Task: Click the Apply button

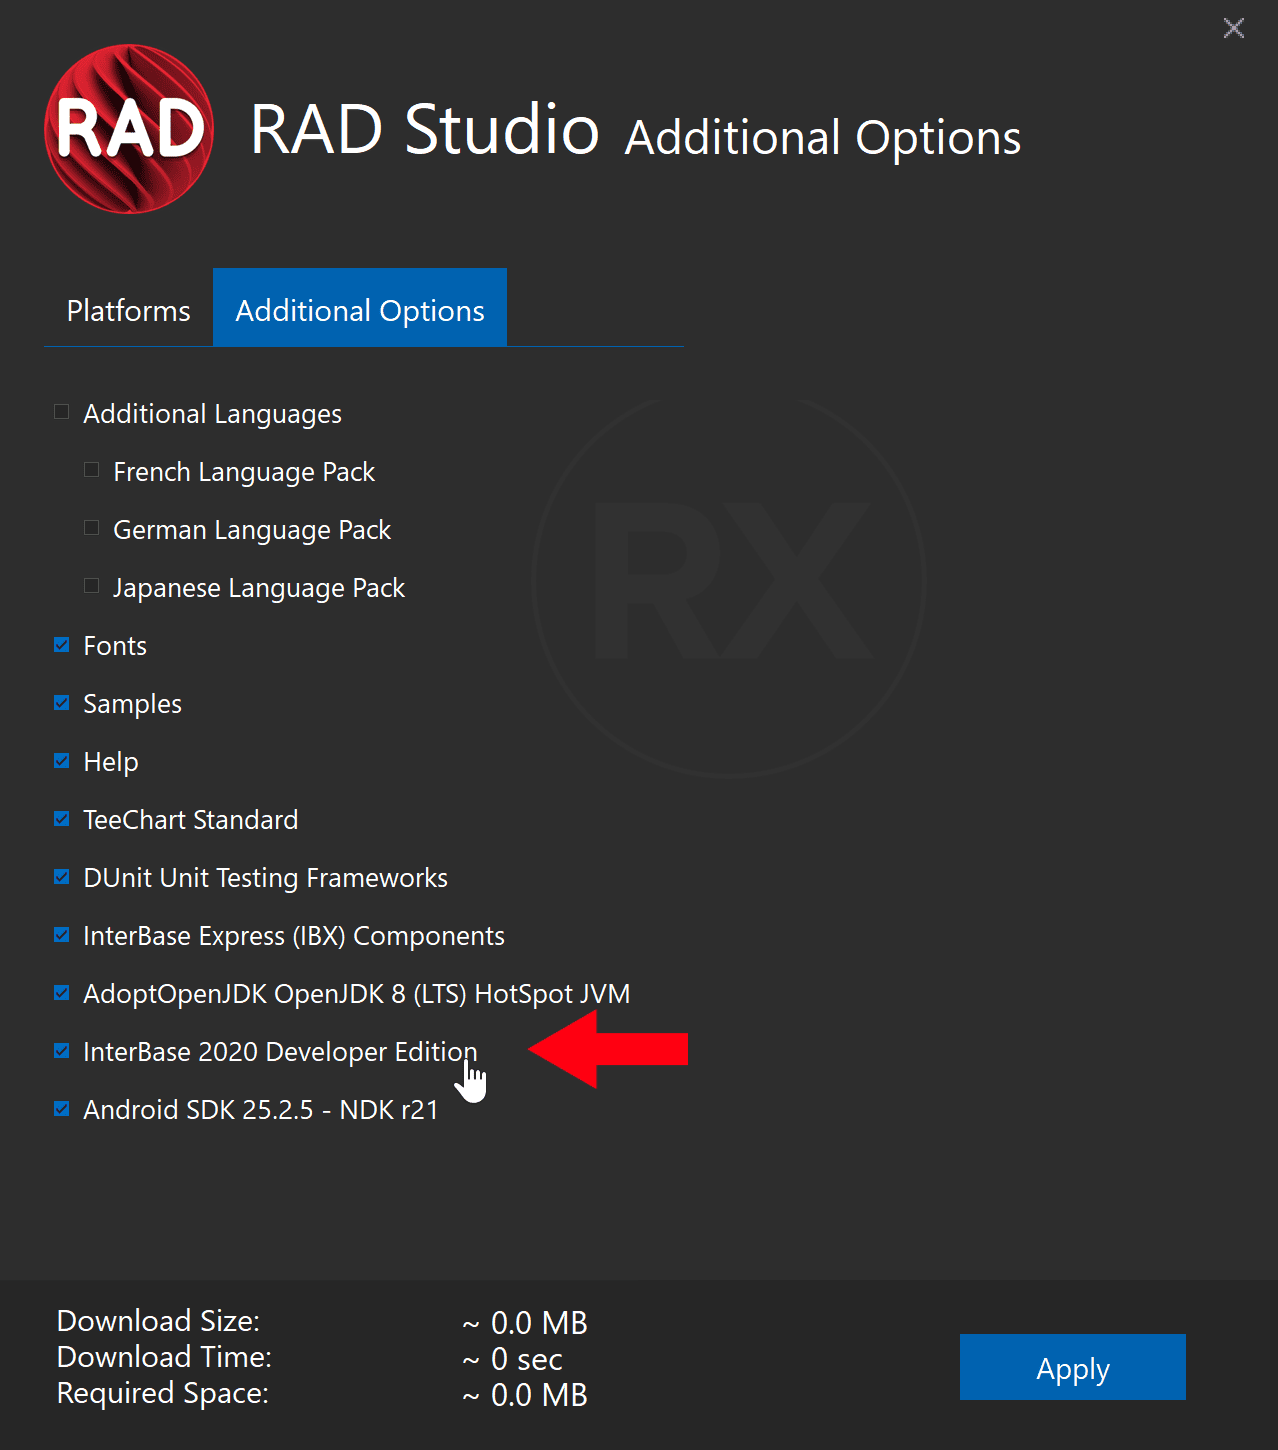Action: click(x=1072, y=1367)
